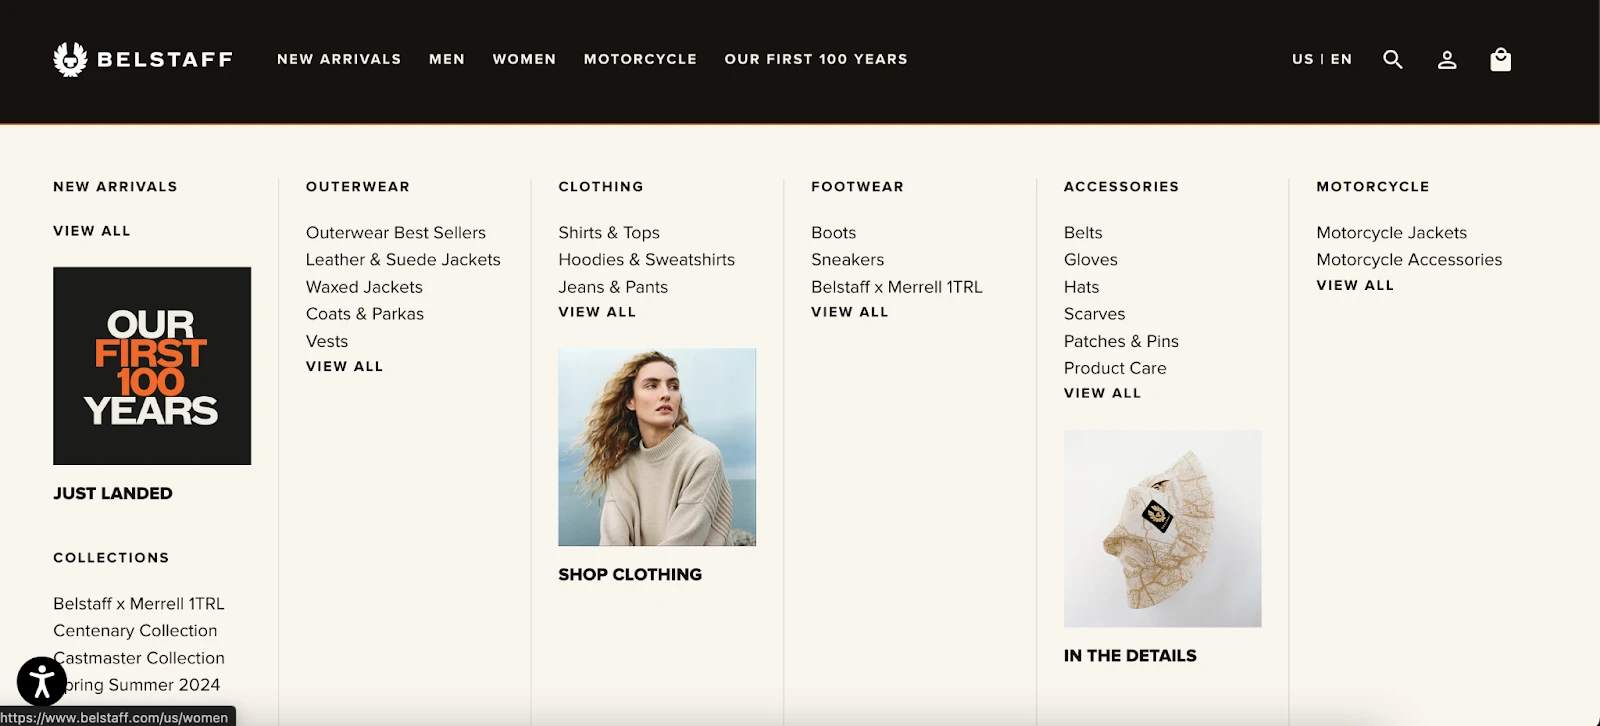View the shopping bag
This screenshot has width=1600, height=726.
(x=1500, y=59)
